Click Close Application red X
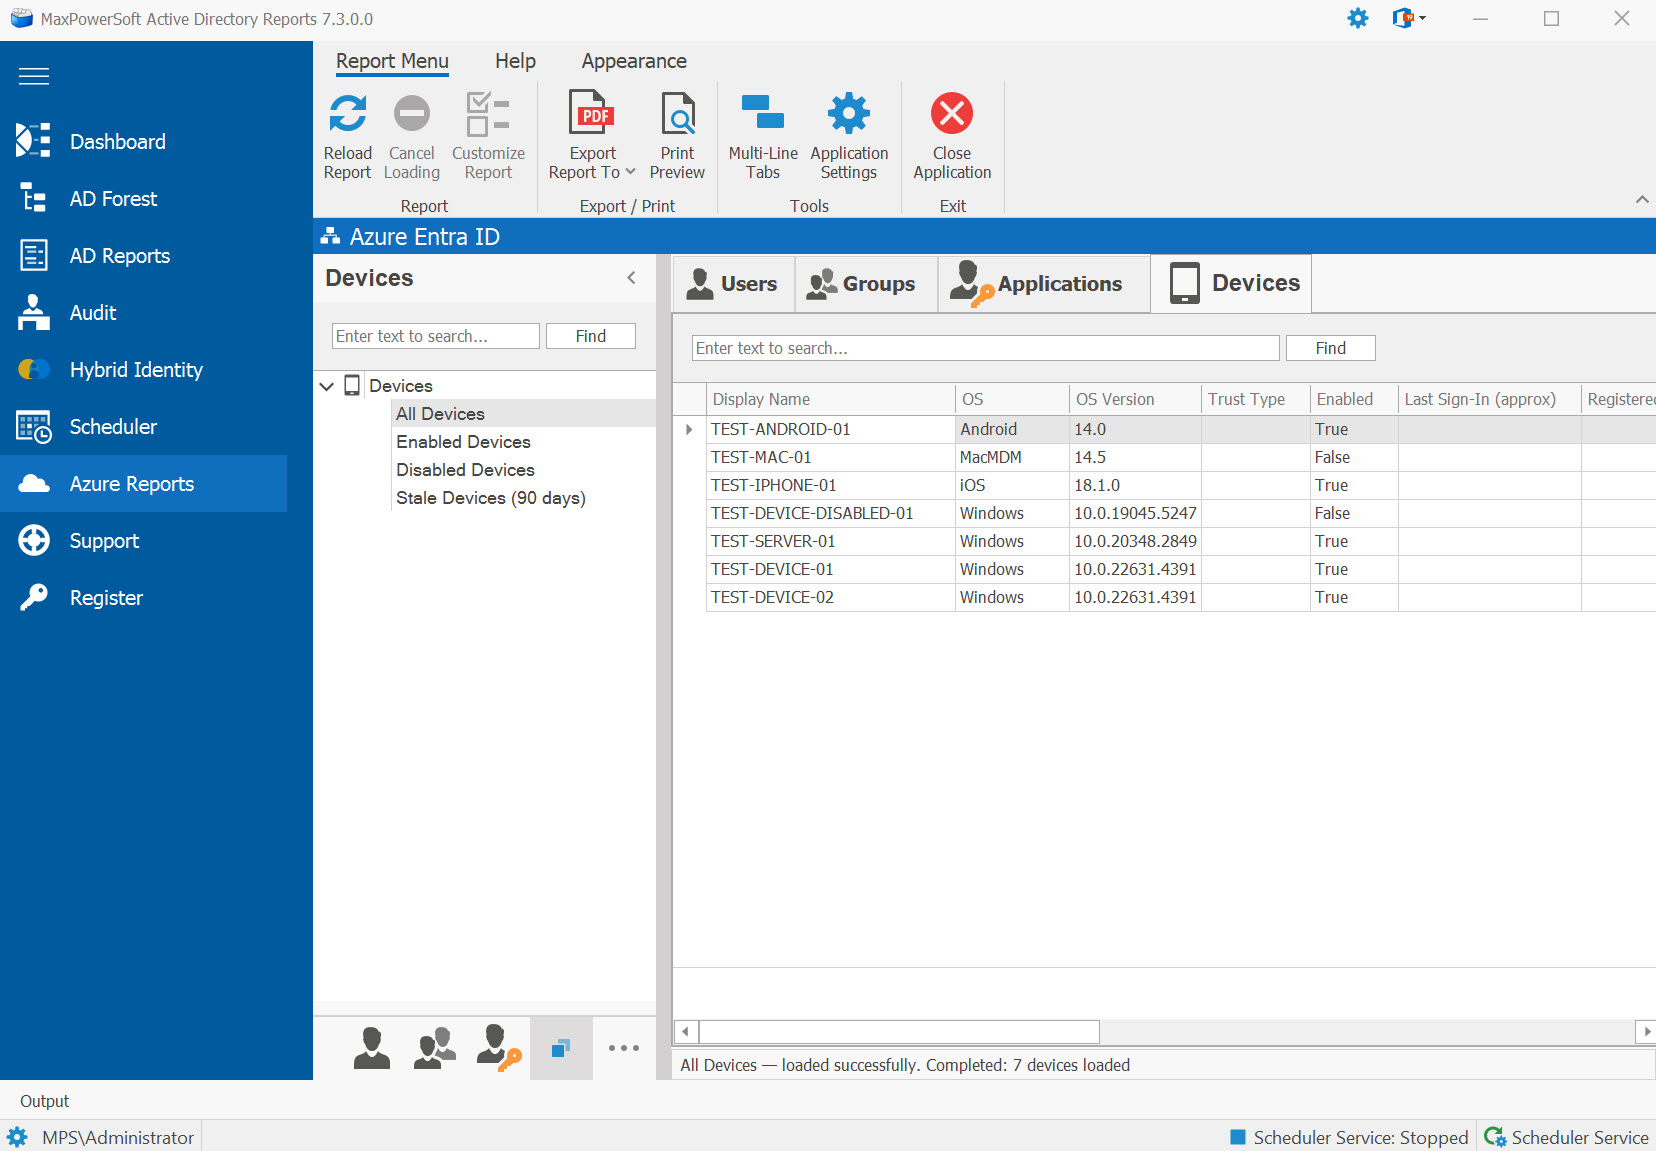The width and height of the screenshot is (1656, 1151). click(x=952, y=113)
